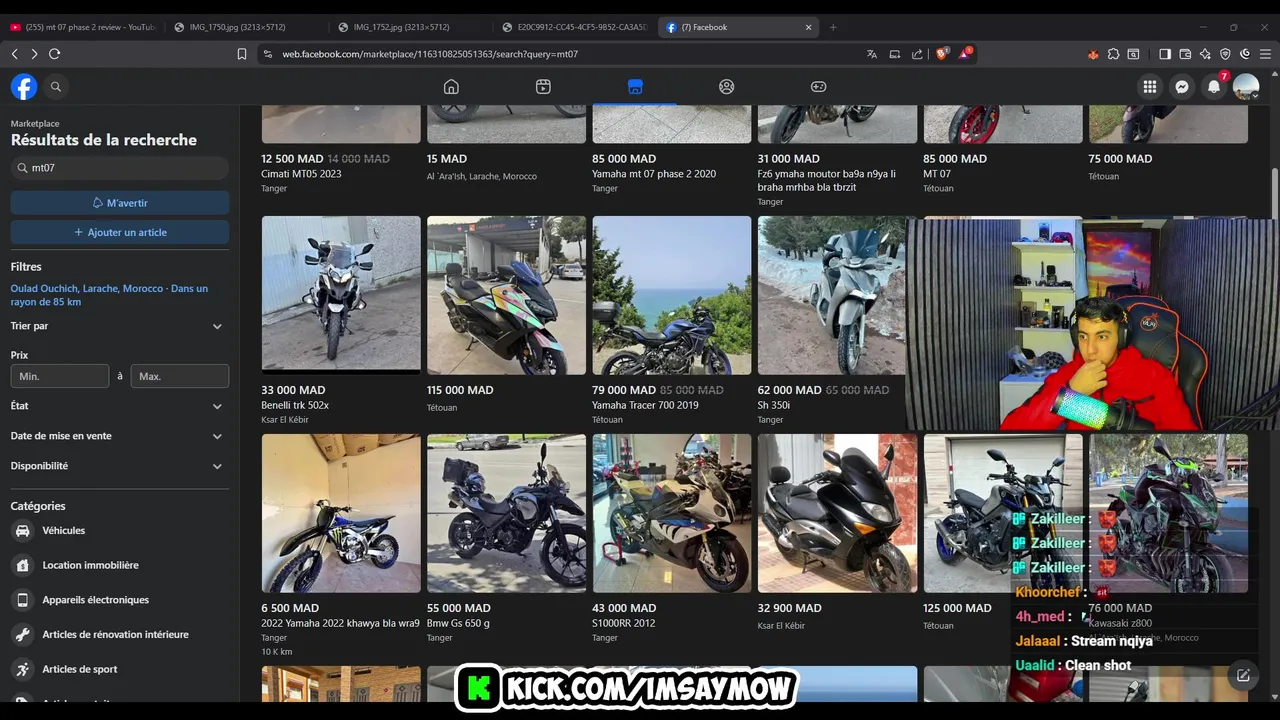This screenshot has width=1280, height=720.
Task: Click the M'avertir alert button
Action: 120,203
